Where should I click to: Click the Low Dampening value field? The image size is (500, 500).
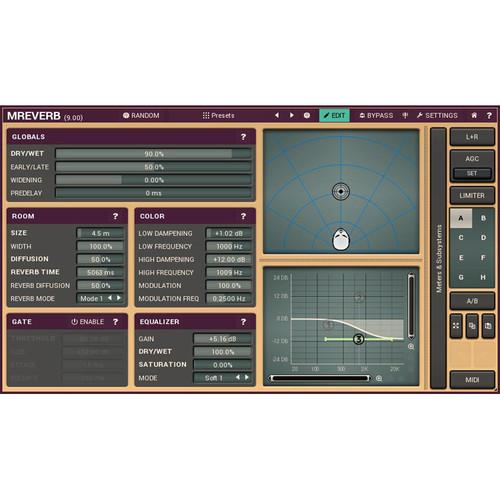[229, 233]
